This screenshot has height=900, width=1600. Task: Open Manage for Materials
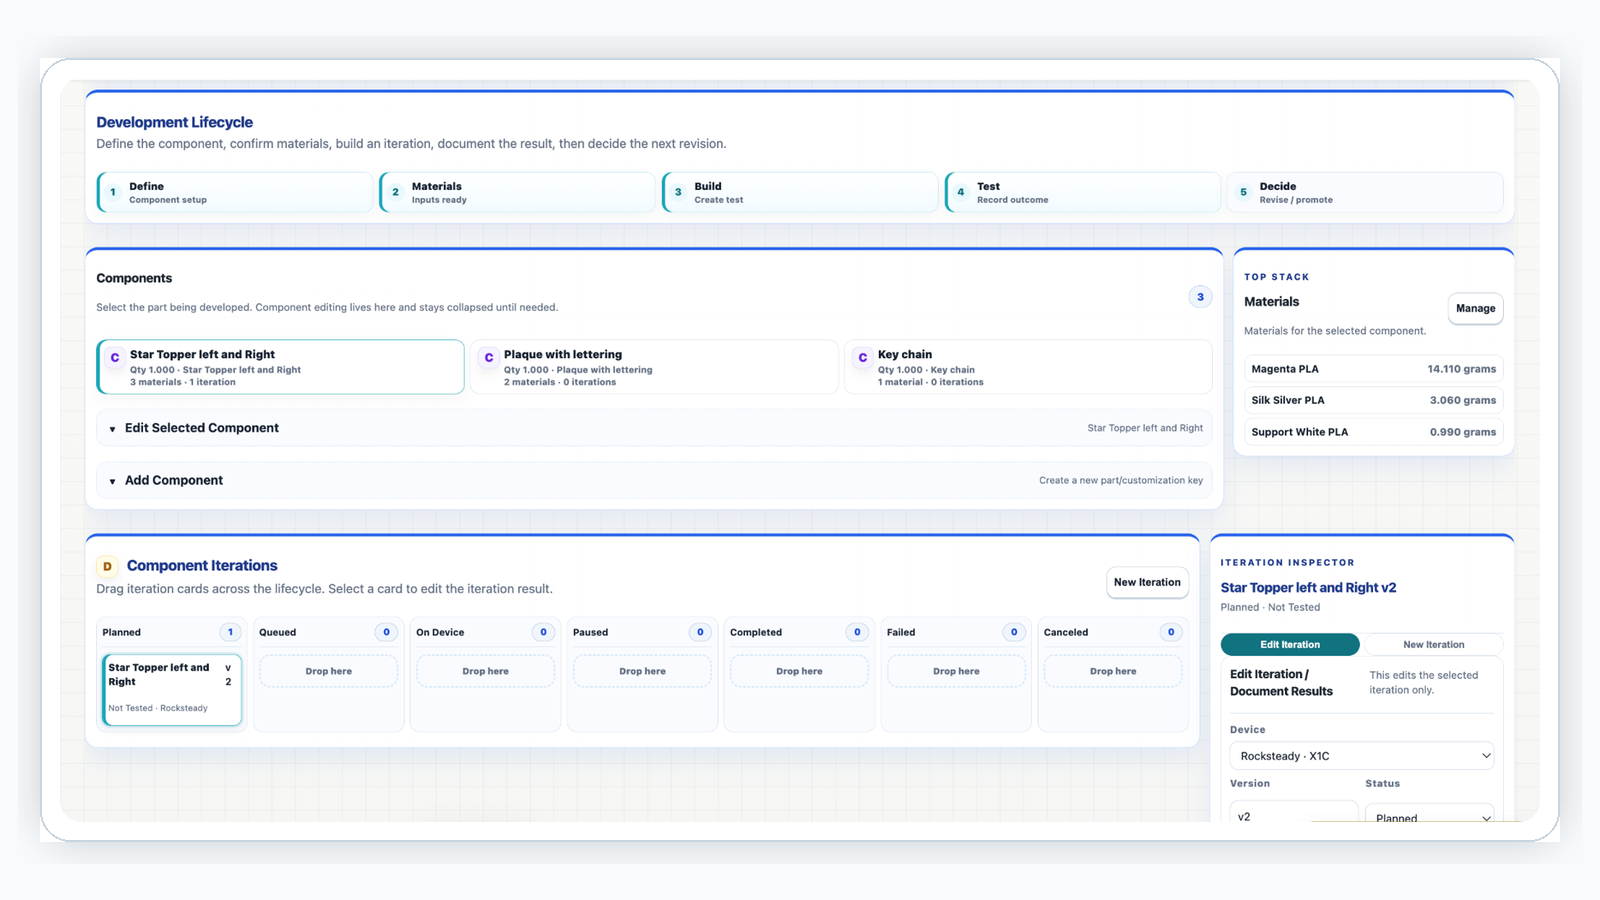click(x=1475, y=308)
